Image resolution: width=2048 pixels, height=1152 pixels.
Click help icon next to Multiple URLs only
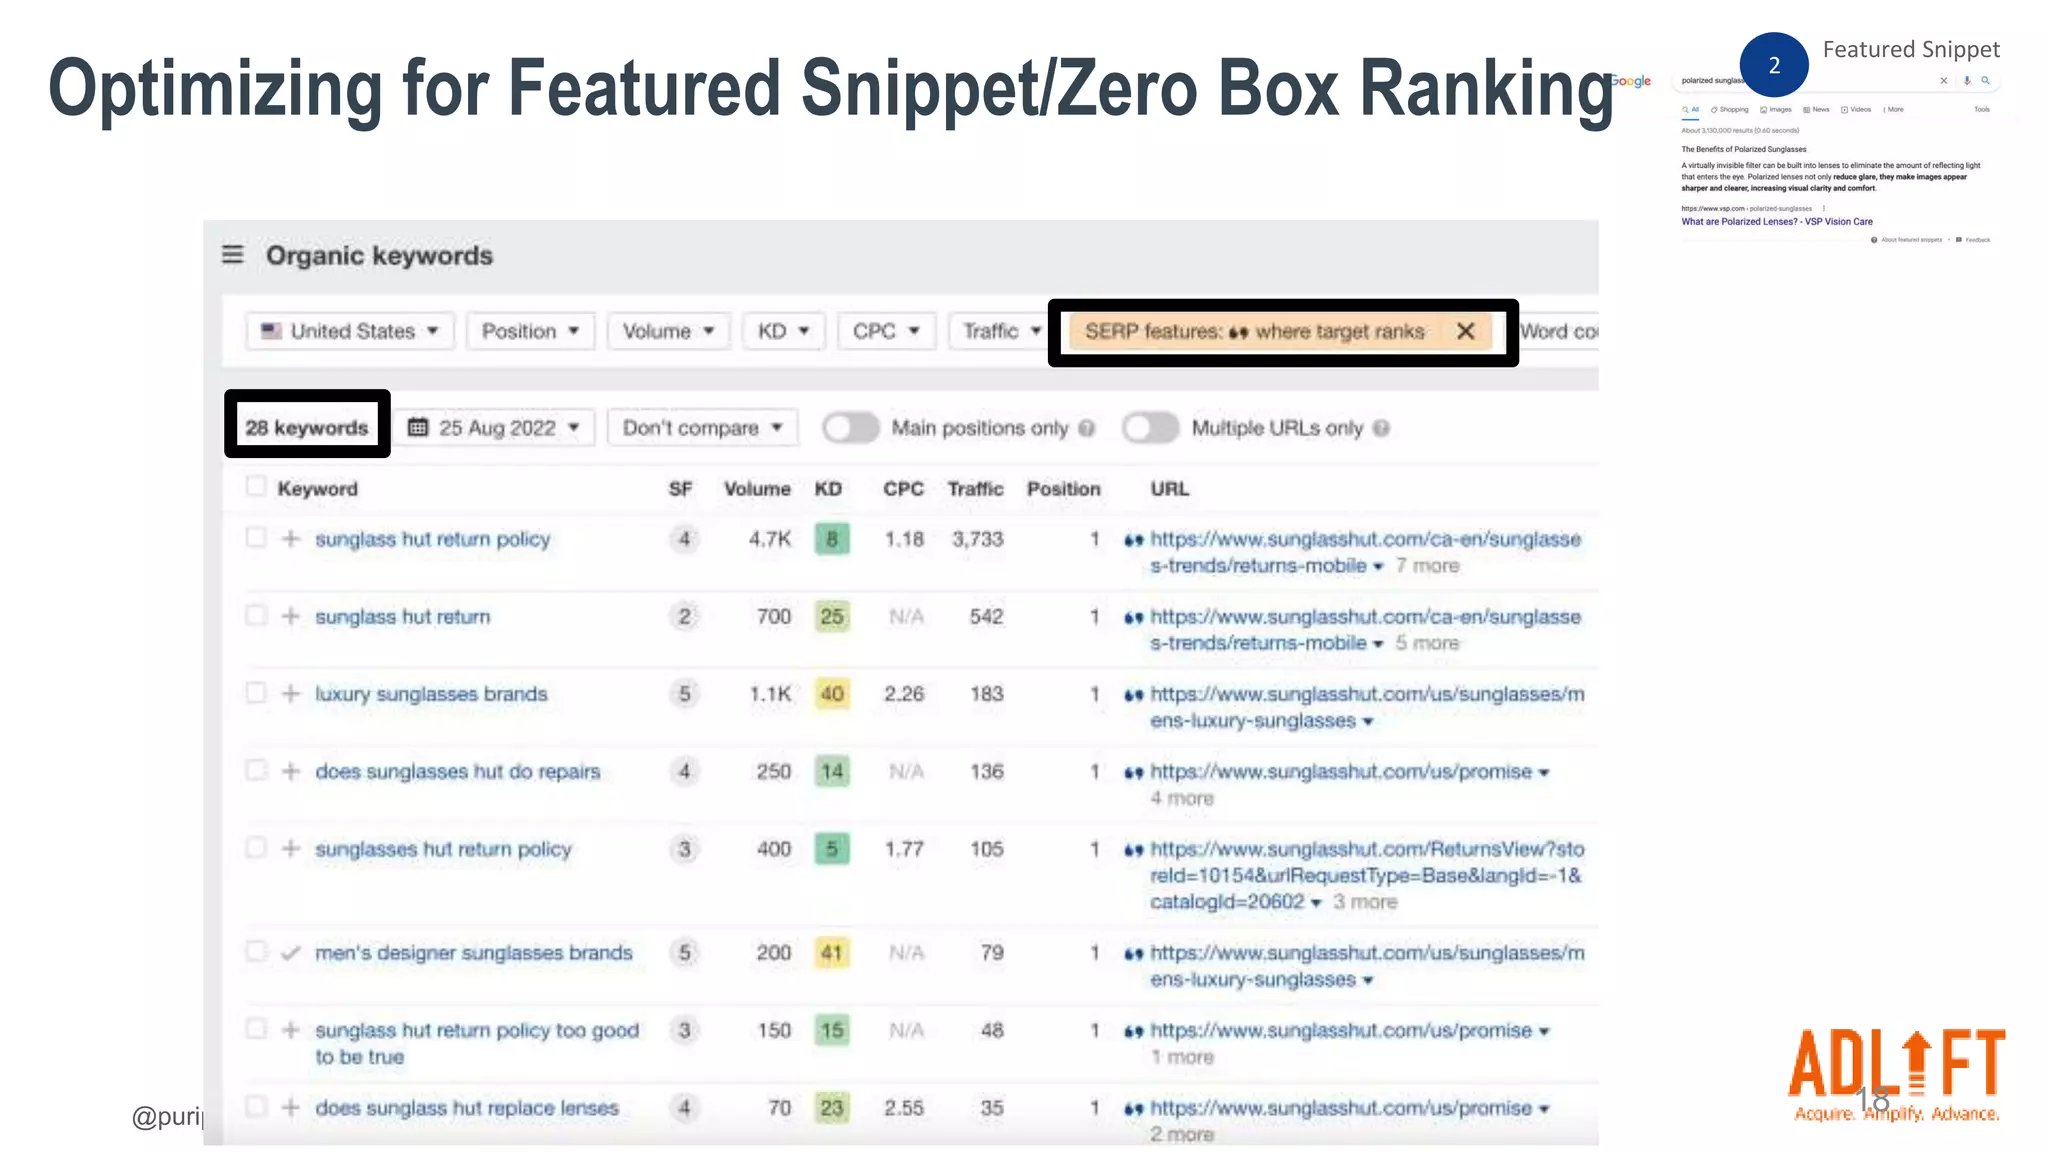[1381, 428]
